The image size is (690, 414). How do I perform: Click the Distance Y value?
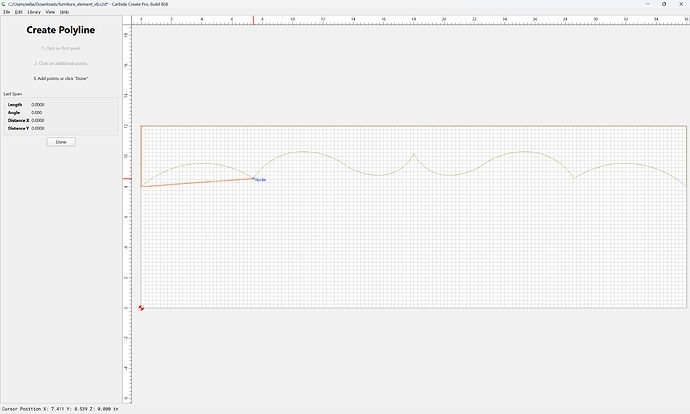coord(38,128)
